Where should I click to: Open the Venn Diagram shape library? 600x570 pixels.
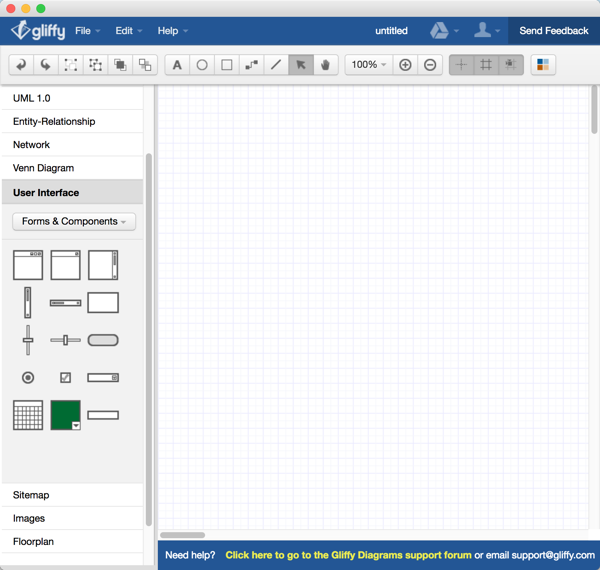tap(72, 168)
